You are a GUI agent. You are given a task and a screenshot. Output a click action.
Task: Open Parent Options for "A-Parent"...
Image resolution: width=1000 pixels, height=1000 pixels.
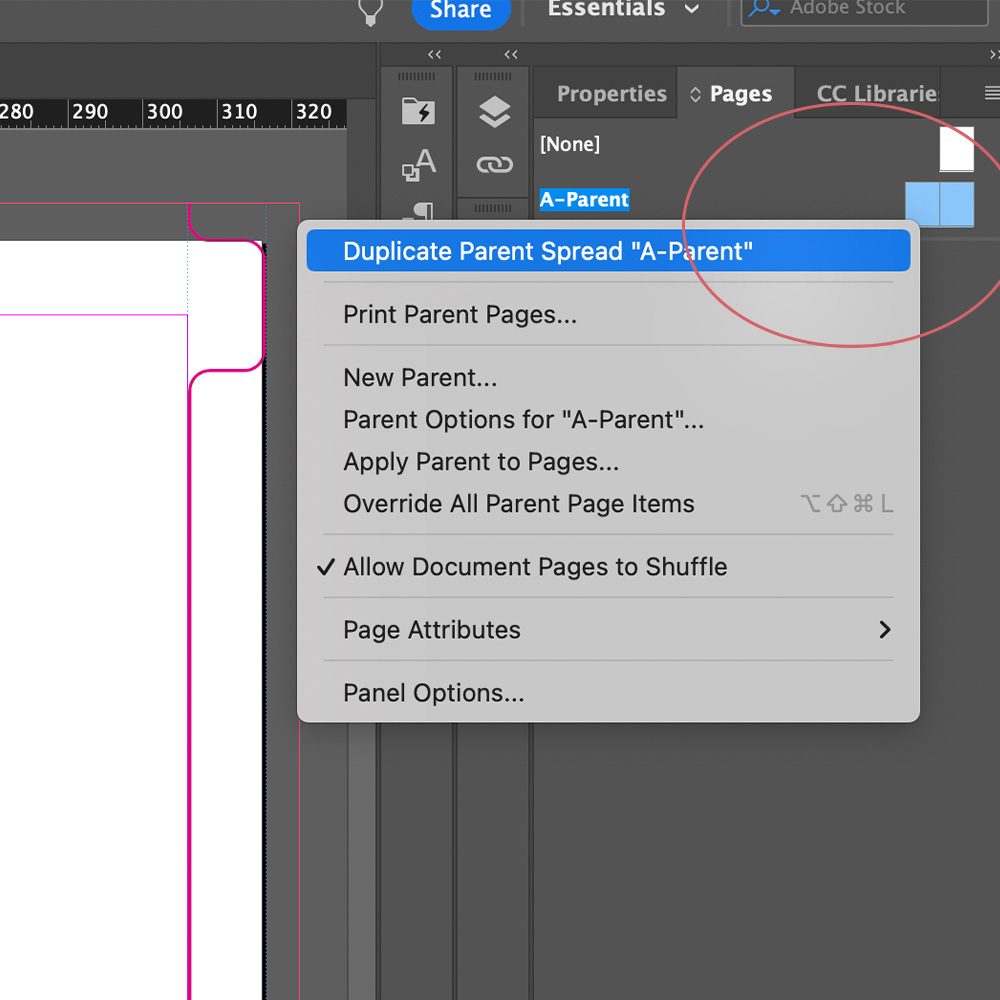coord(608,420)
